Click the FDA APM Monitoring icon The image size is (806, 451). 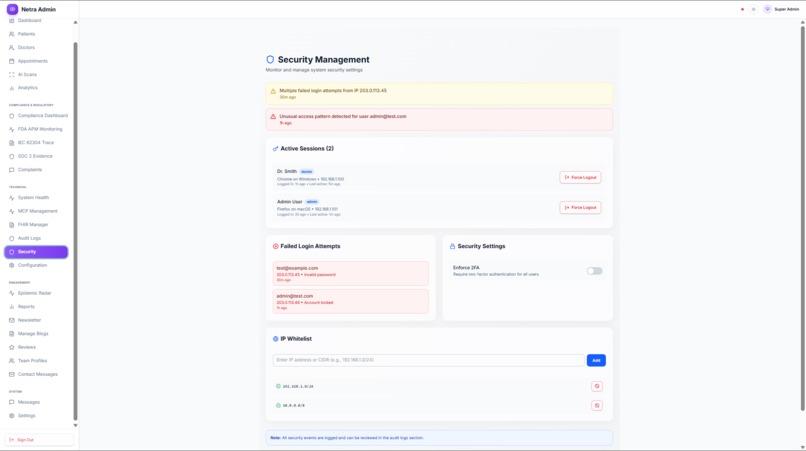[11, 129]
